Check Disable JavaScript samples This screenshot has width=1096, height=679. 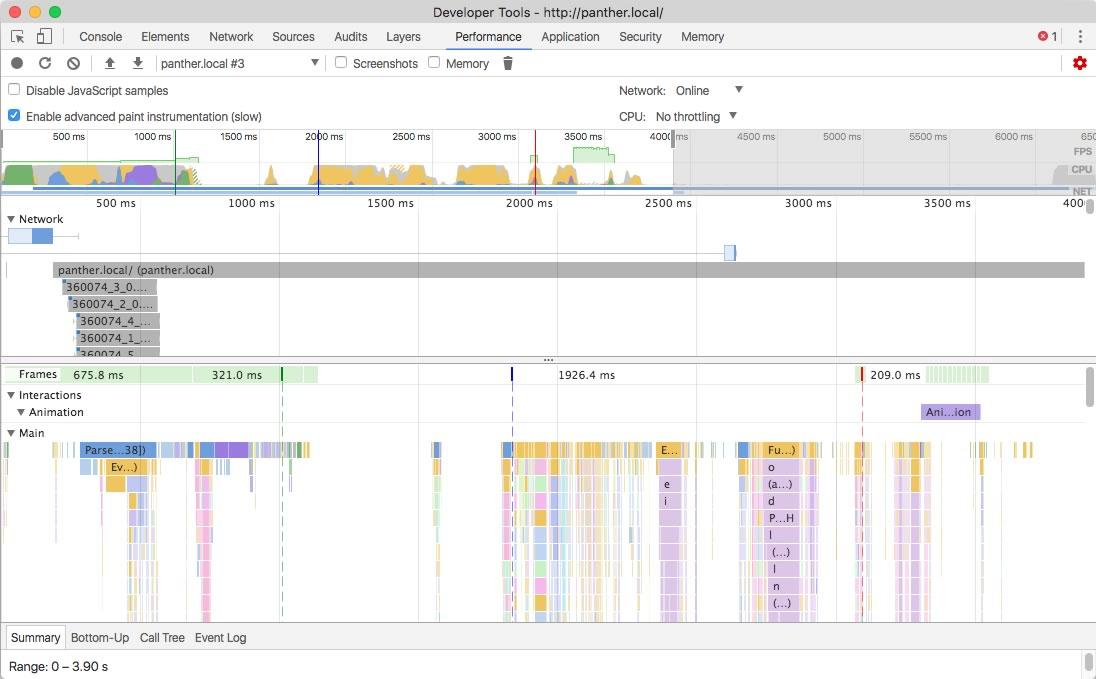coord(14,90)
